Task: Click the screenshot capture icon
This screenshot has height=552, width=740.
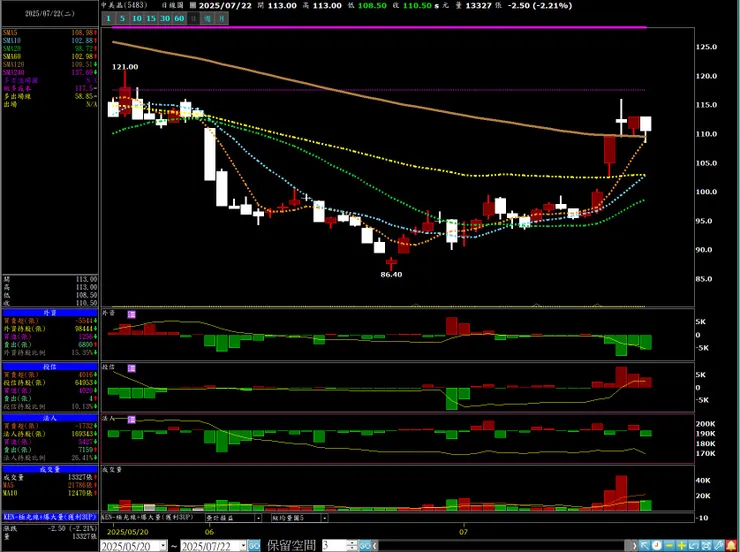Action: (x=706, y=545)
